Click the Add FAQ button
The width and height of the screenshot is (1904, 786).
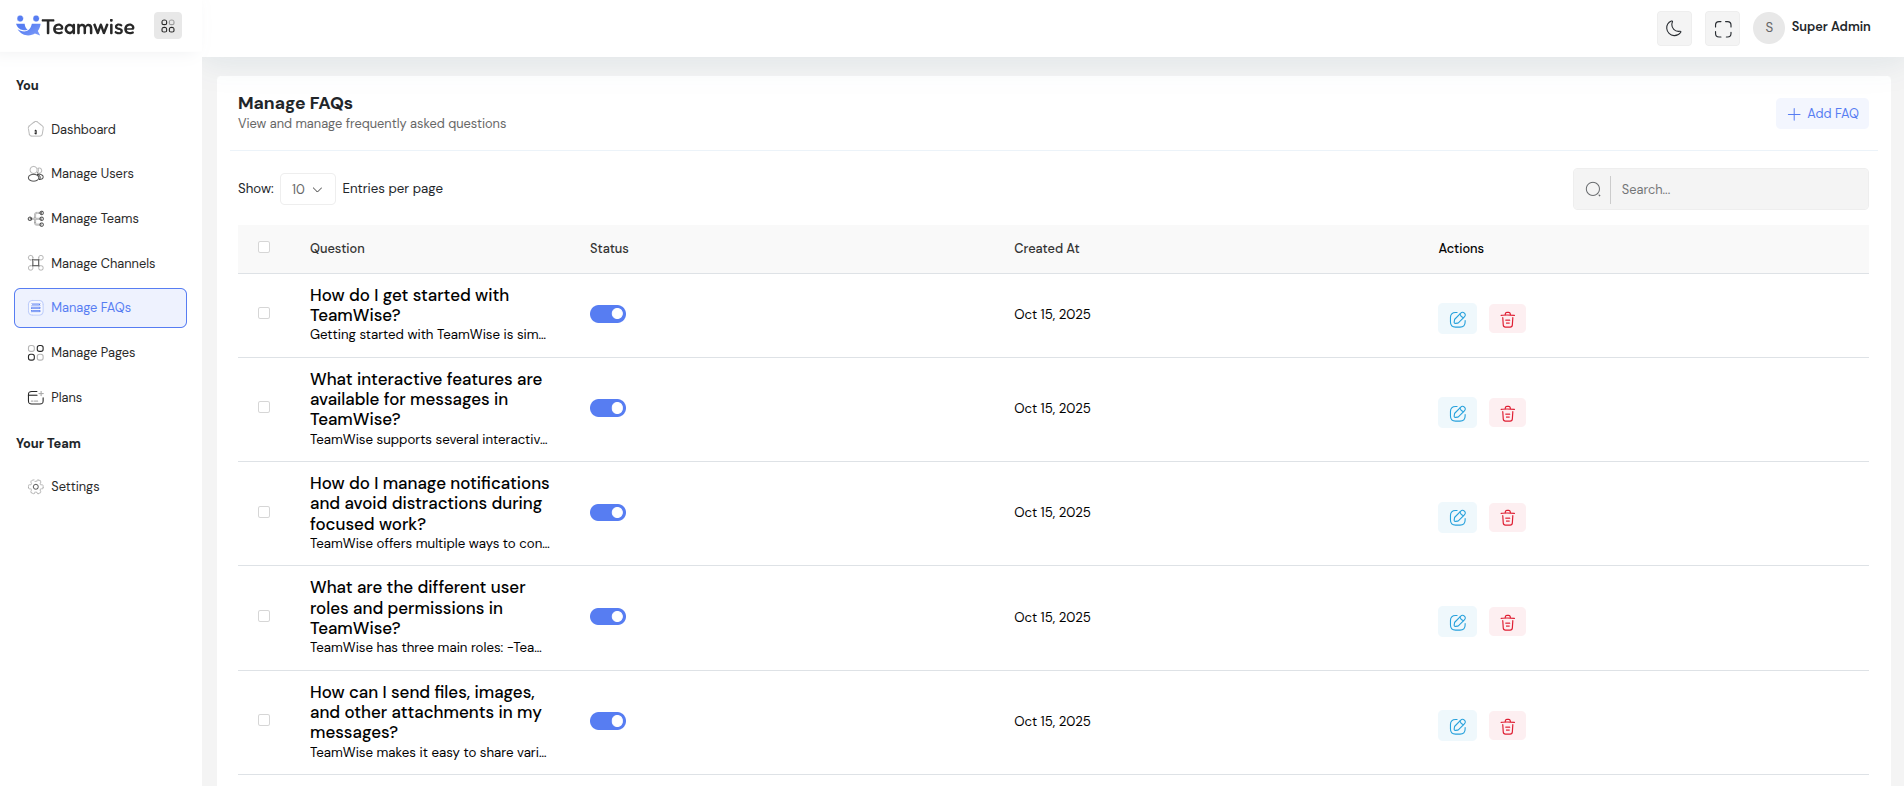coord(1822,114)
